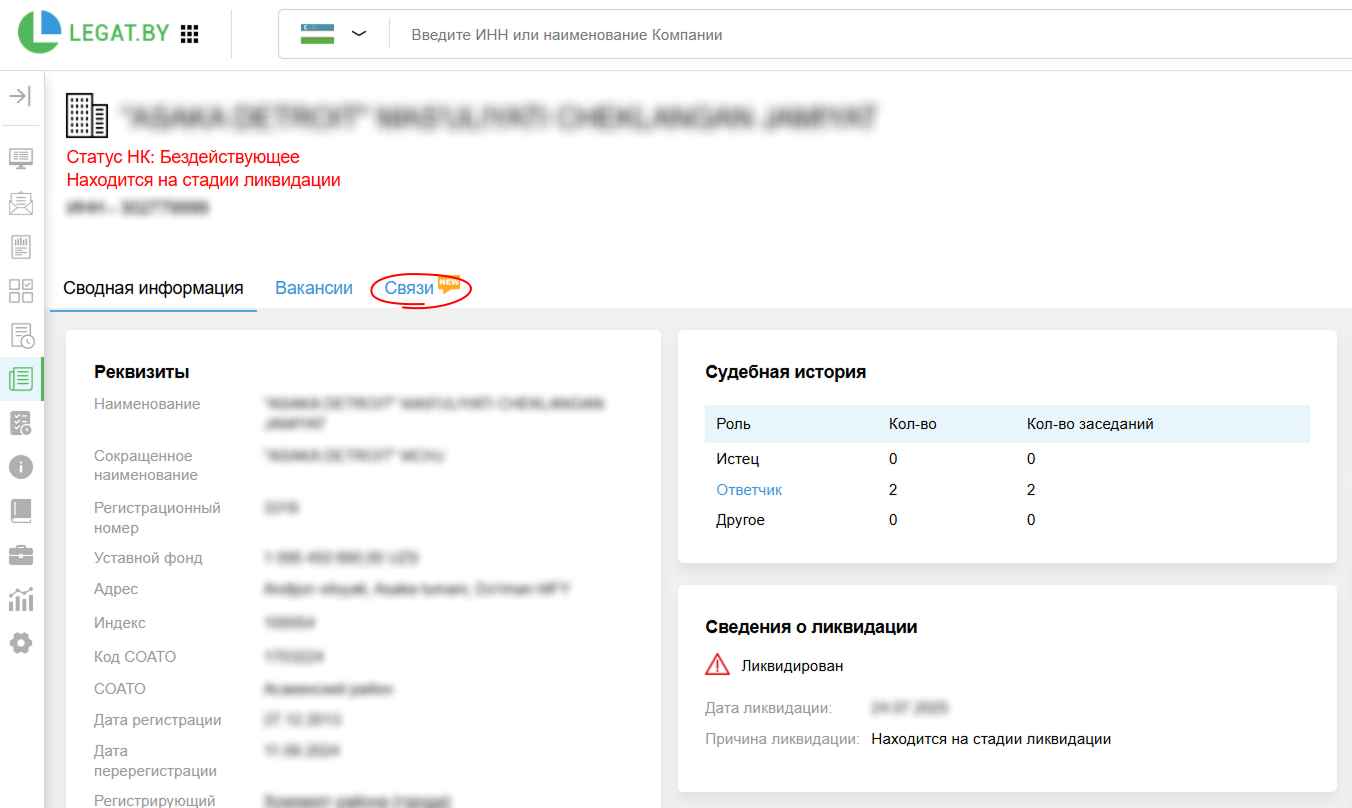The image size is (1352, 808).
Task: Select the book icon on the left panel
Action: pyautogui.click(x=21, y=511)
